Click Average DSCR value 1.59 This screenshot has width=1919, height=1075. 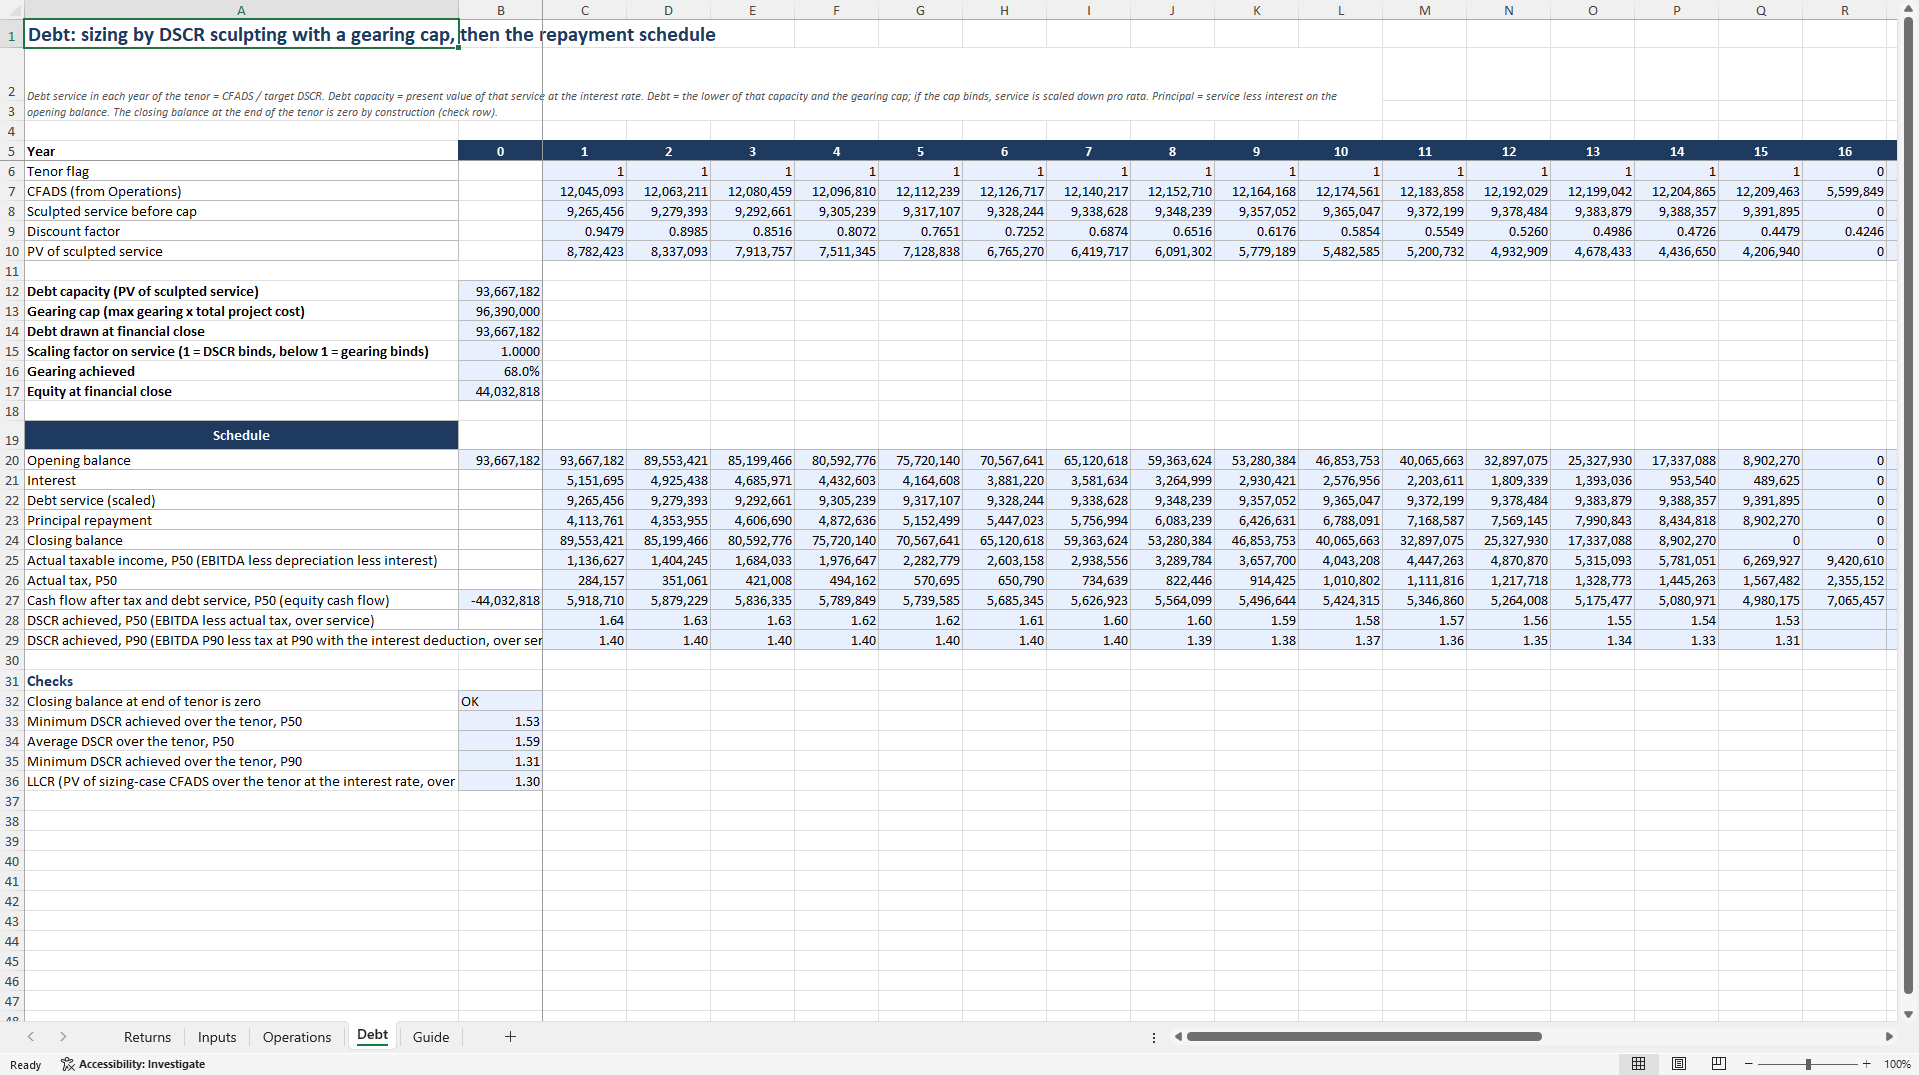click(x=500, y=741)
